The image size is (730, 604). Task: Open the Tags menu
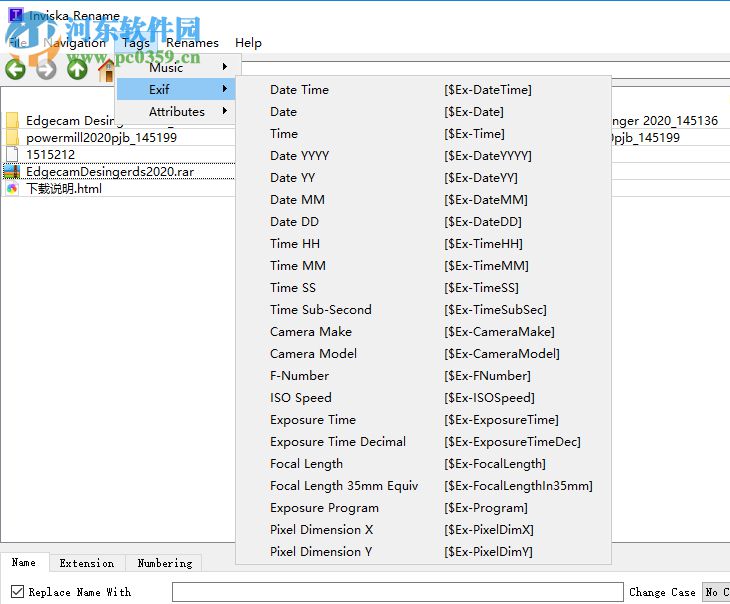135,43
